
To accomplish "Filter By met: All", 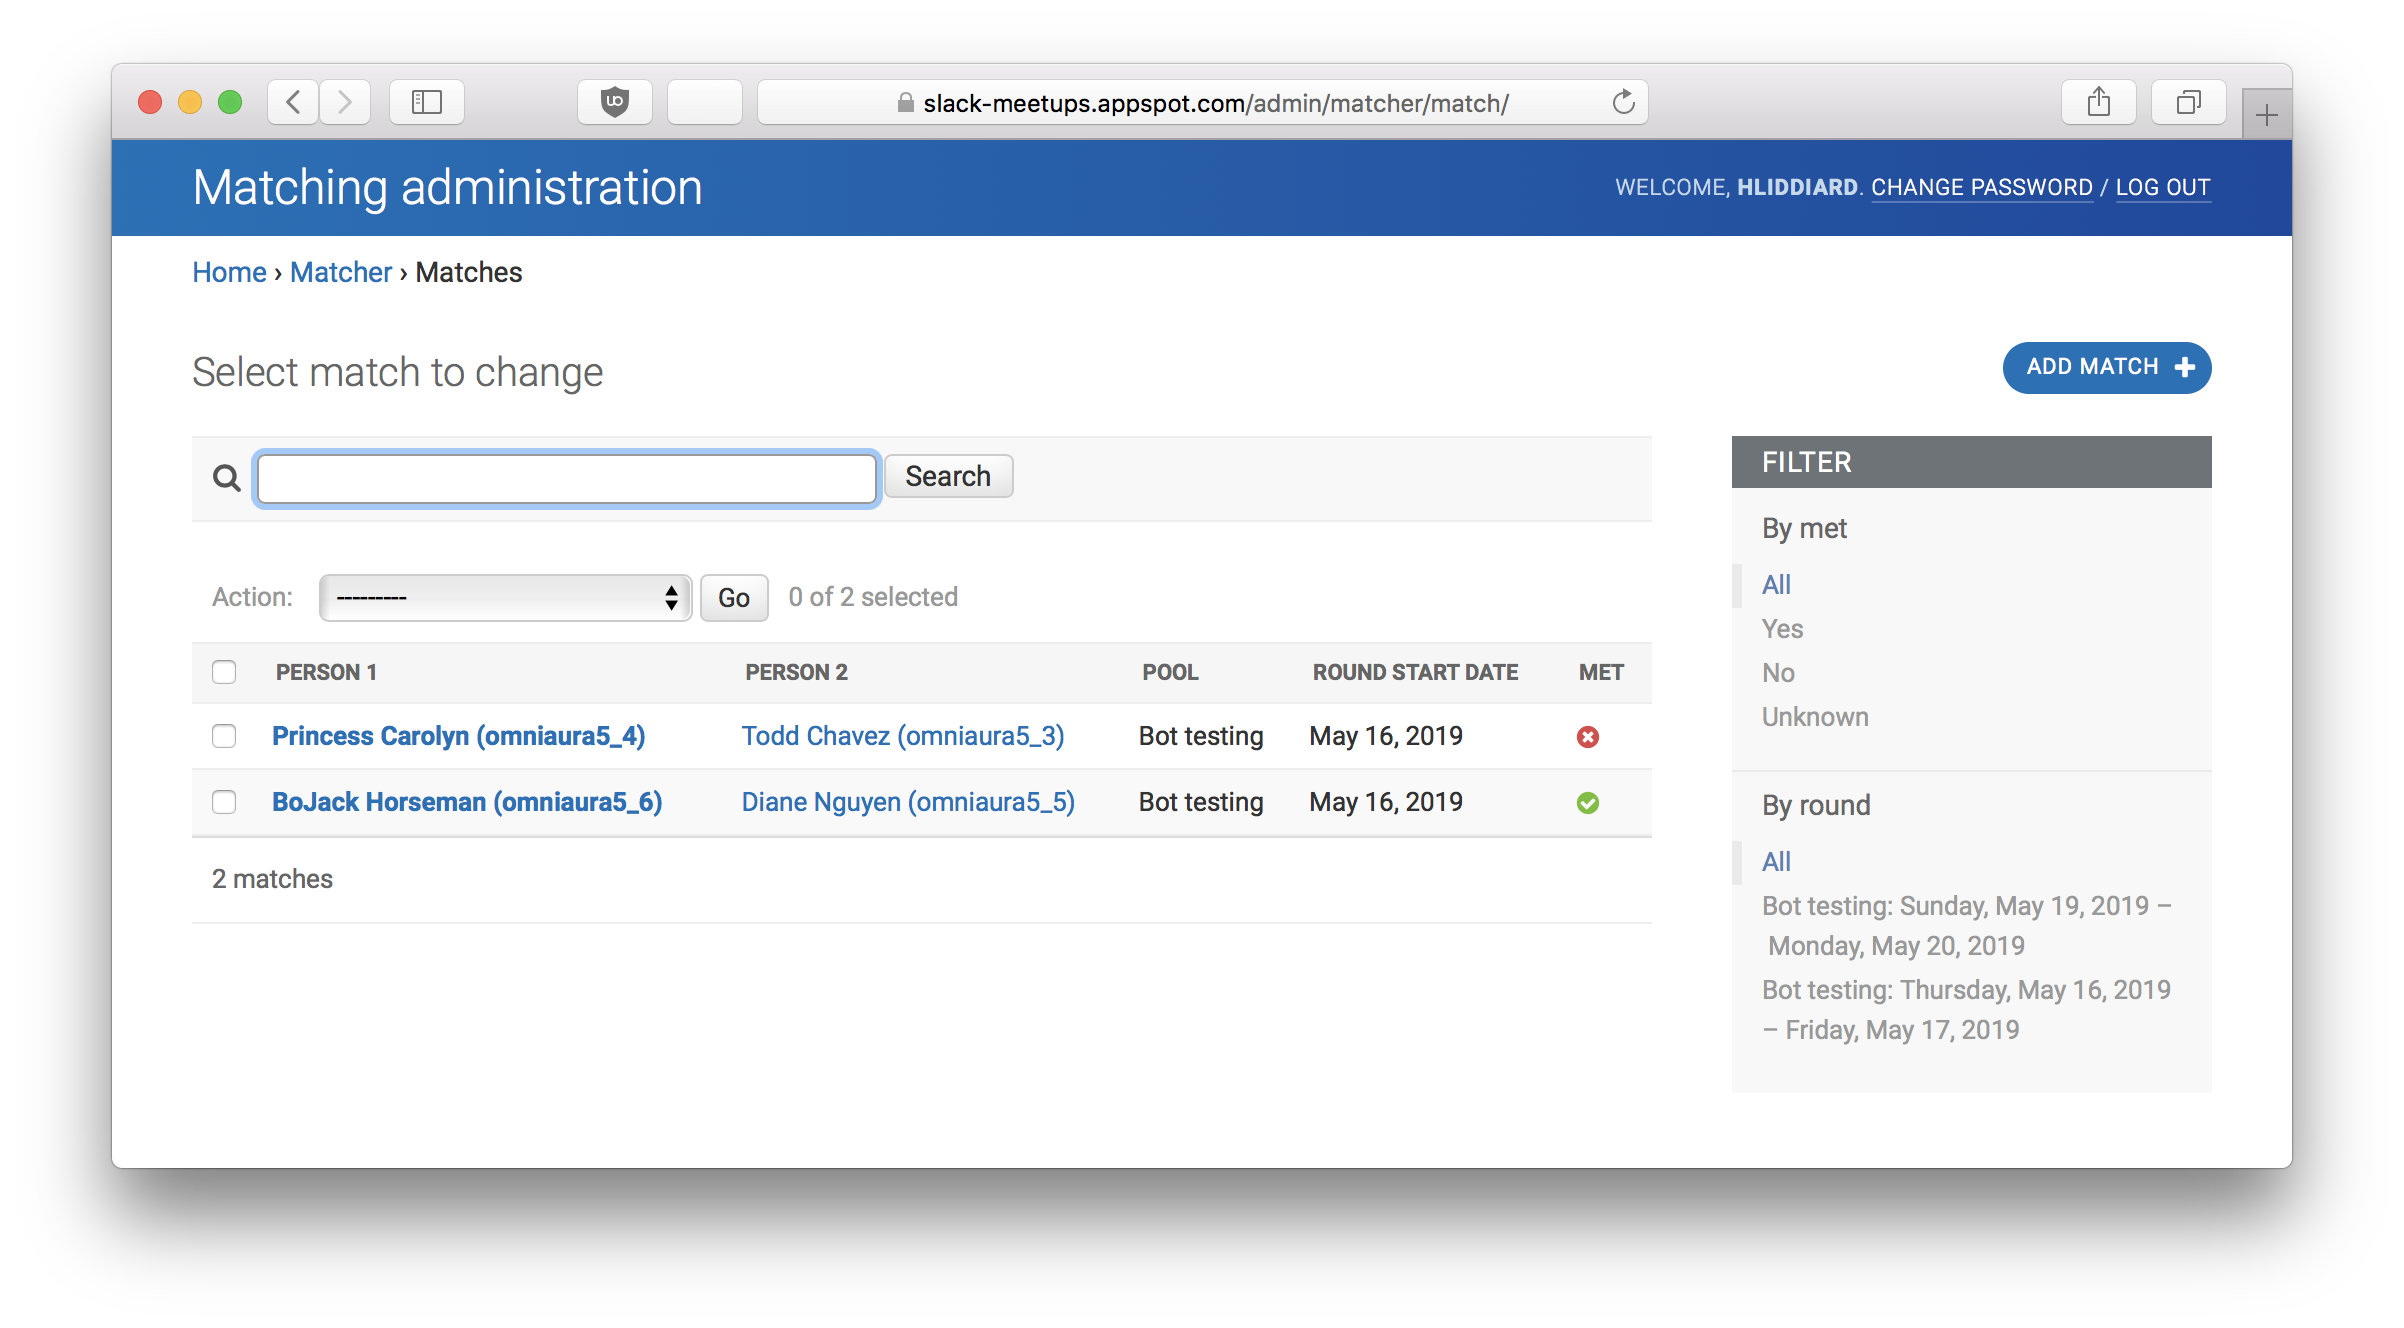I will pyautogui.click(x=1776, y=585).
